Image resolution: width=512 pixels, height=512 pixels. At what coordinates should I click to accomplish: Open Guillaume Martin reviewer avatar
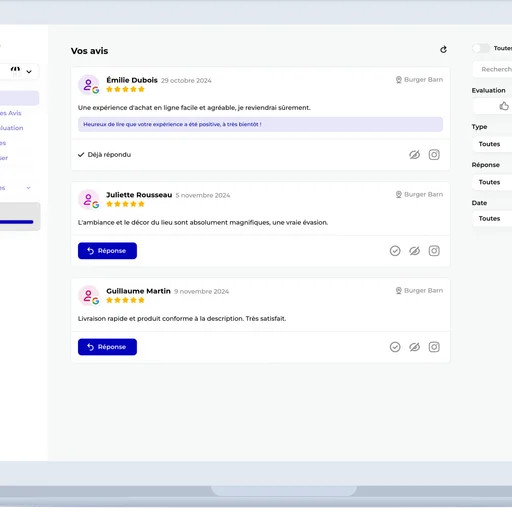(x=89, y=295)
